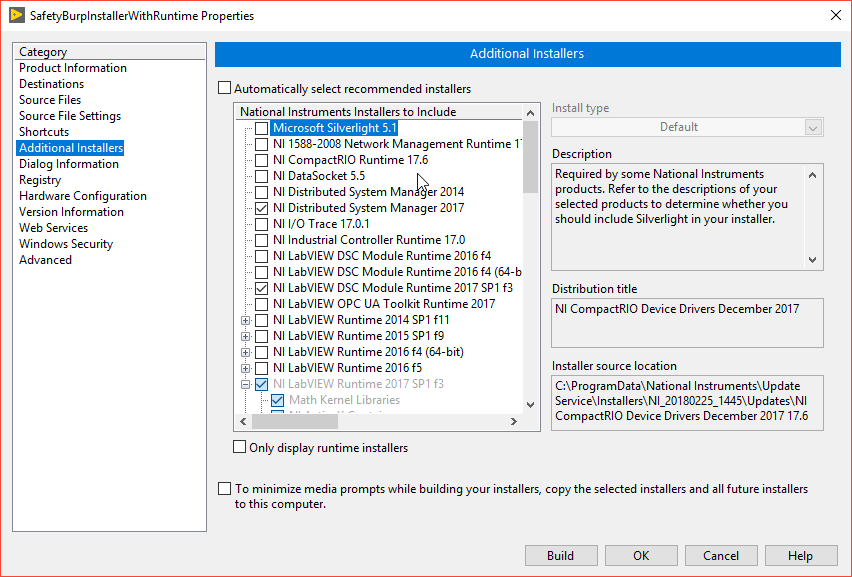The image size is (852, 577).
Task: Open the Install type dropdown
Action: 813,128
